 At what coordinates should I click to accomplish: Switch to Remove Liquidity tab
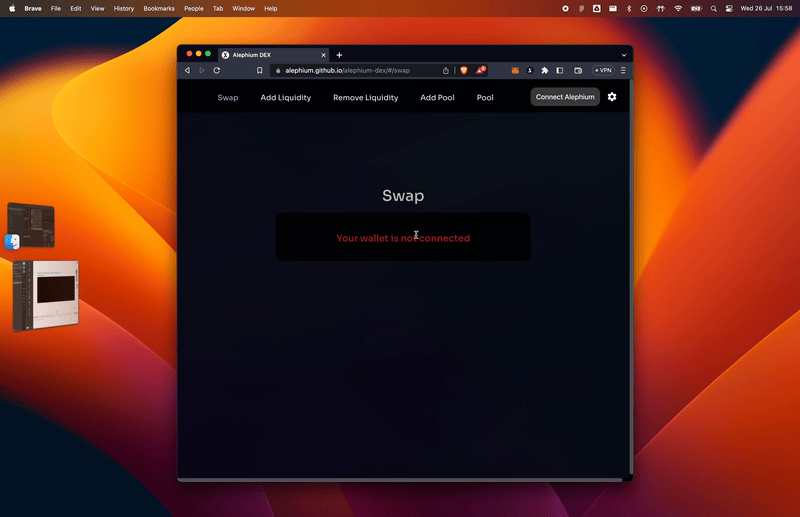click(x=365, y=98)
